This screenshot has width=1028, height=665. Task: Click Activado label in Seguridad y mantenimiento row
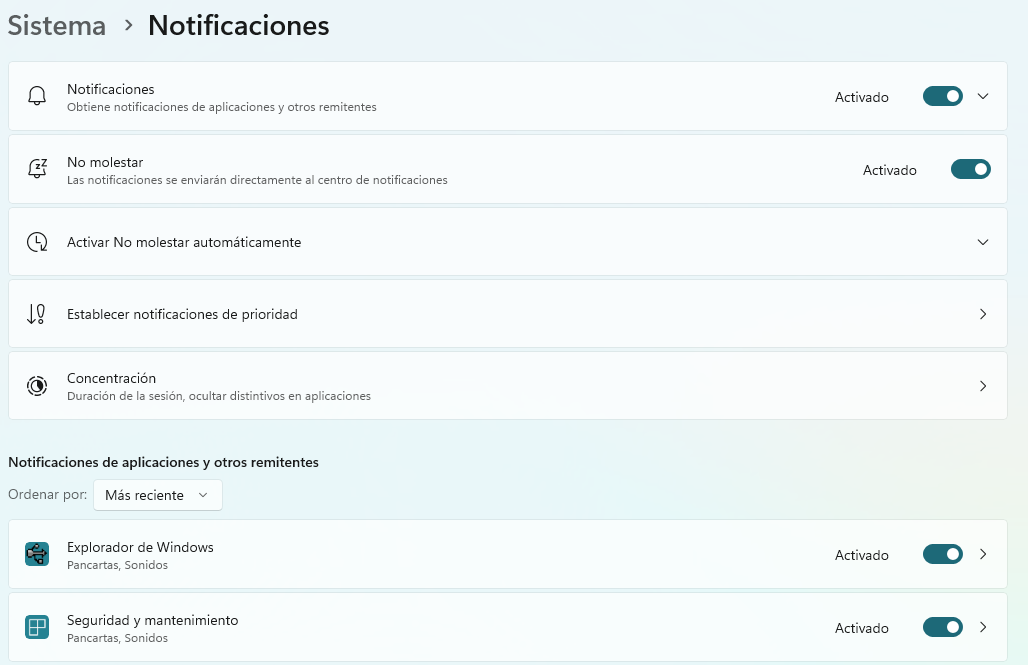coord(861,628)
